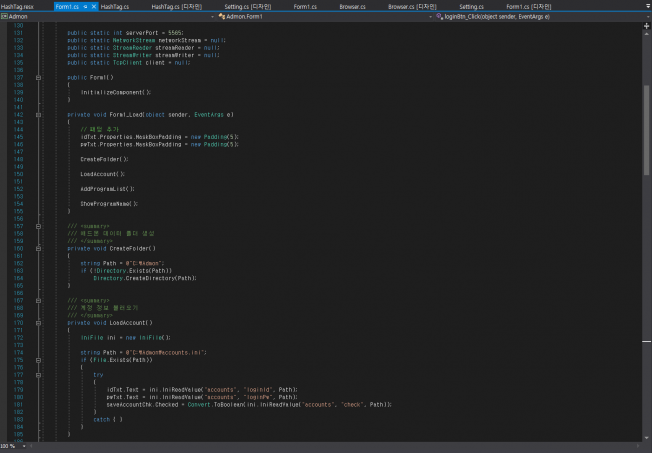Viewport: 652px width, 453px height.
Task: Collapse the Form1() constructor at line 137
Action: (38, 78)
